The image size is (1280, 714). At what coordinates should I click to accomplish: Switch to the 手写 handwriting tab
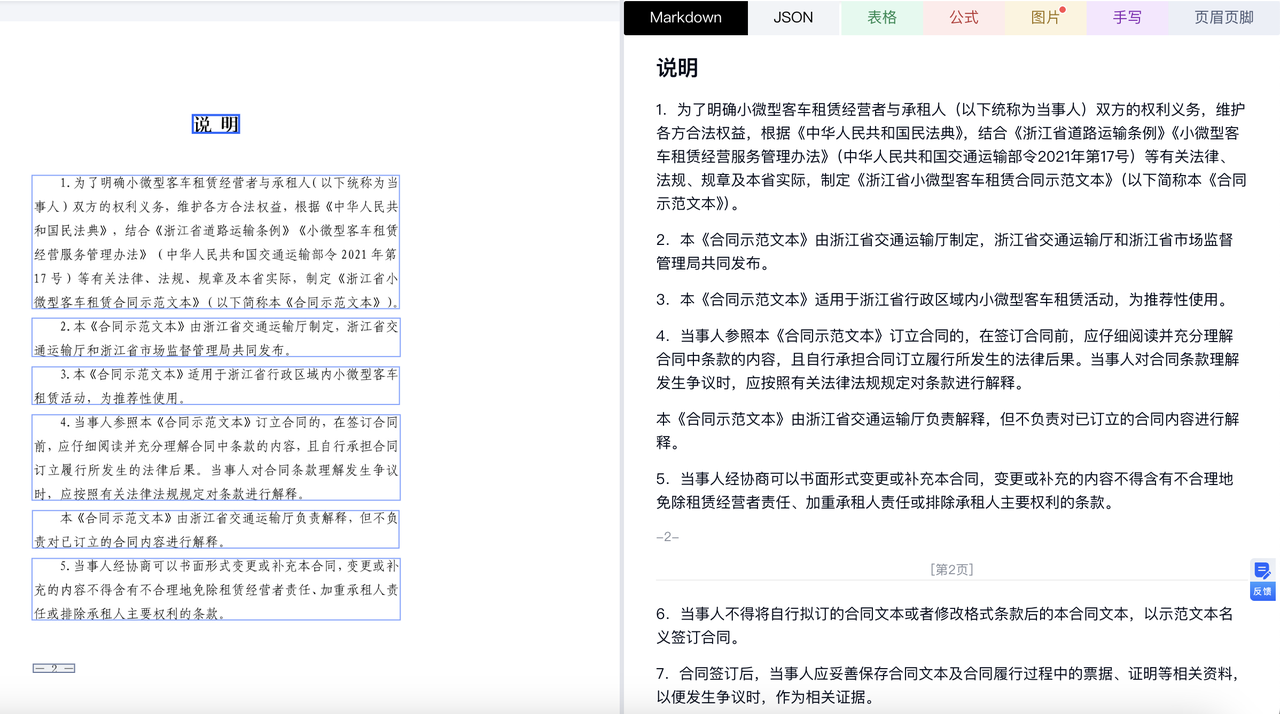1126,17
